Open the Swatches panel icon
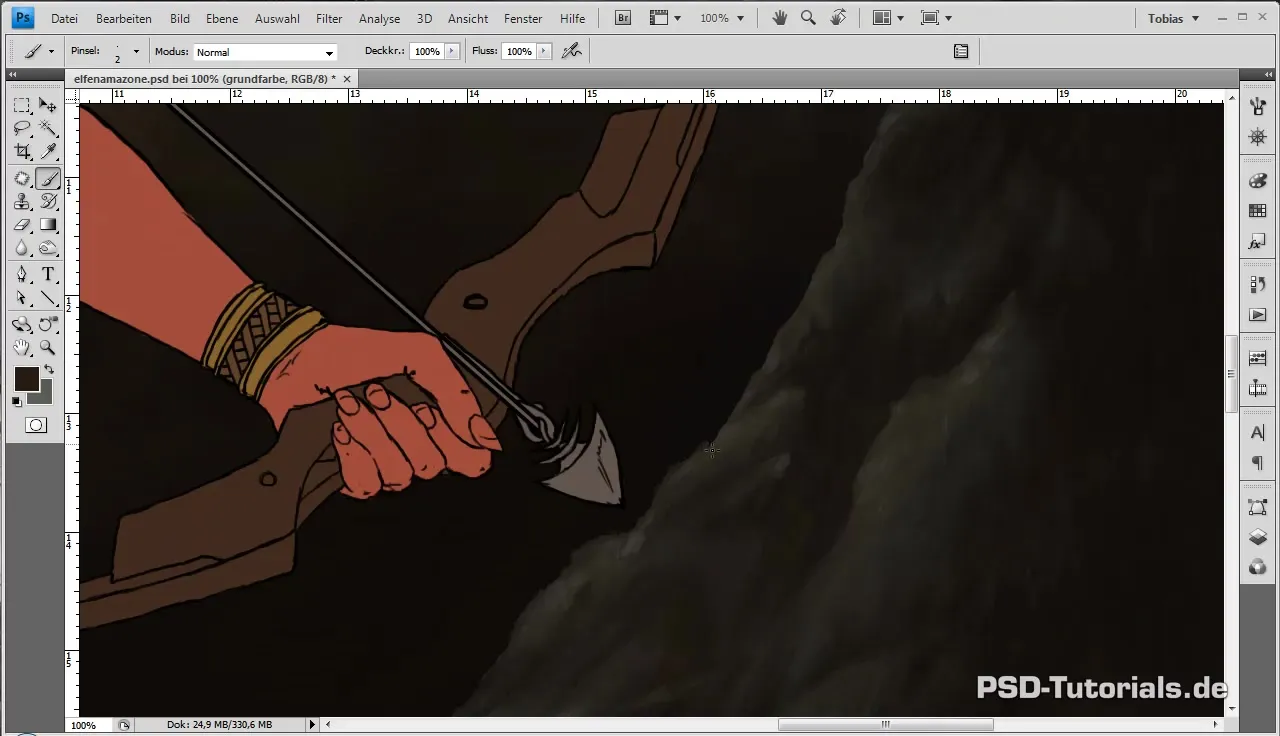The height and width of the screenshot is (736, 1280). (1258, 211)
